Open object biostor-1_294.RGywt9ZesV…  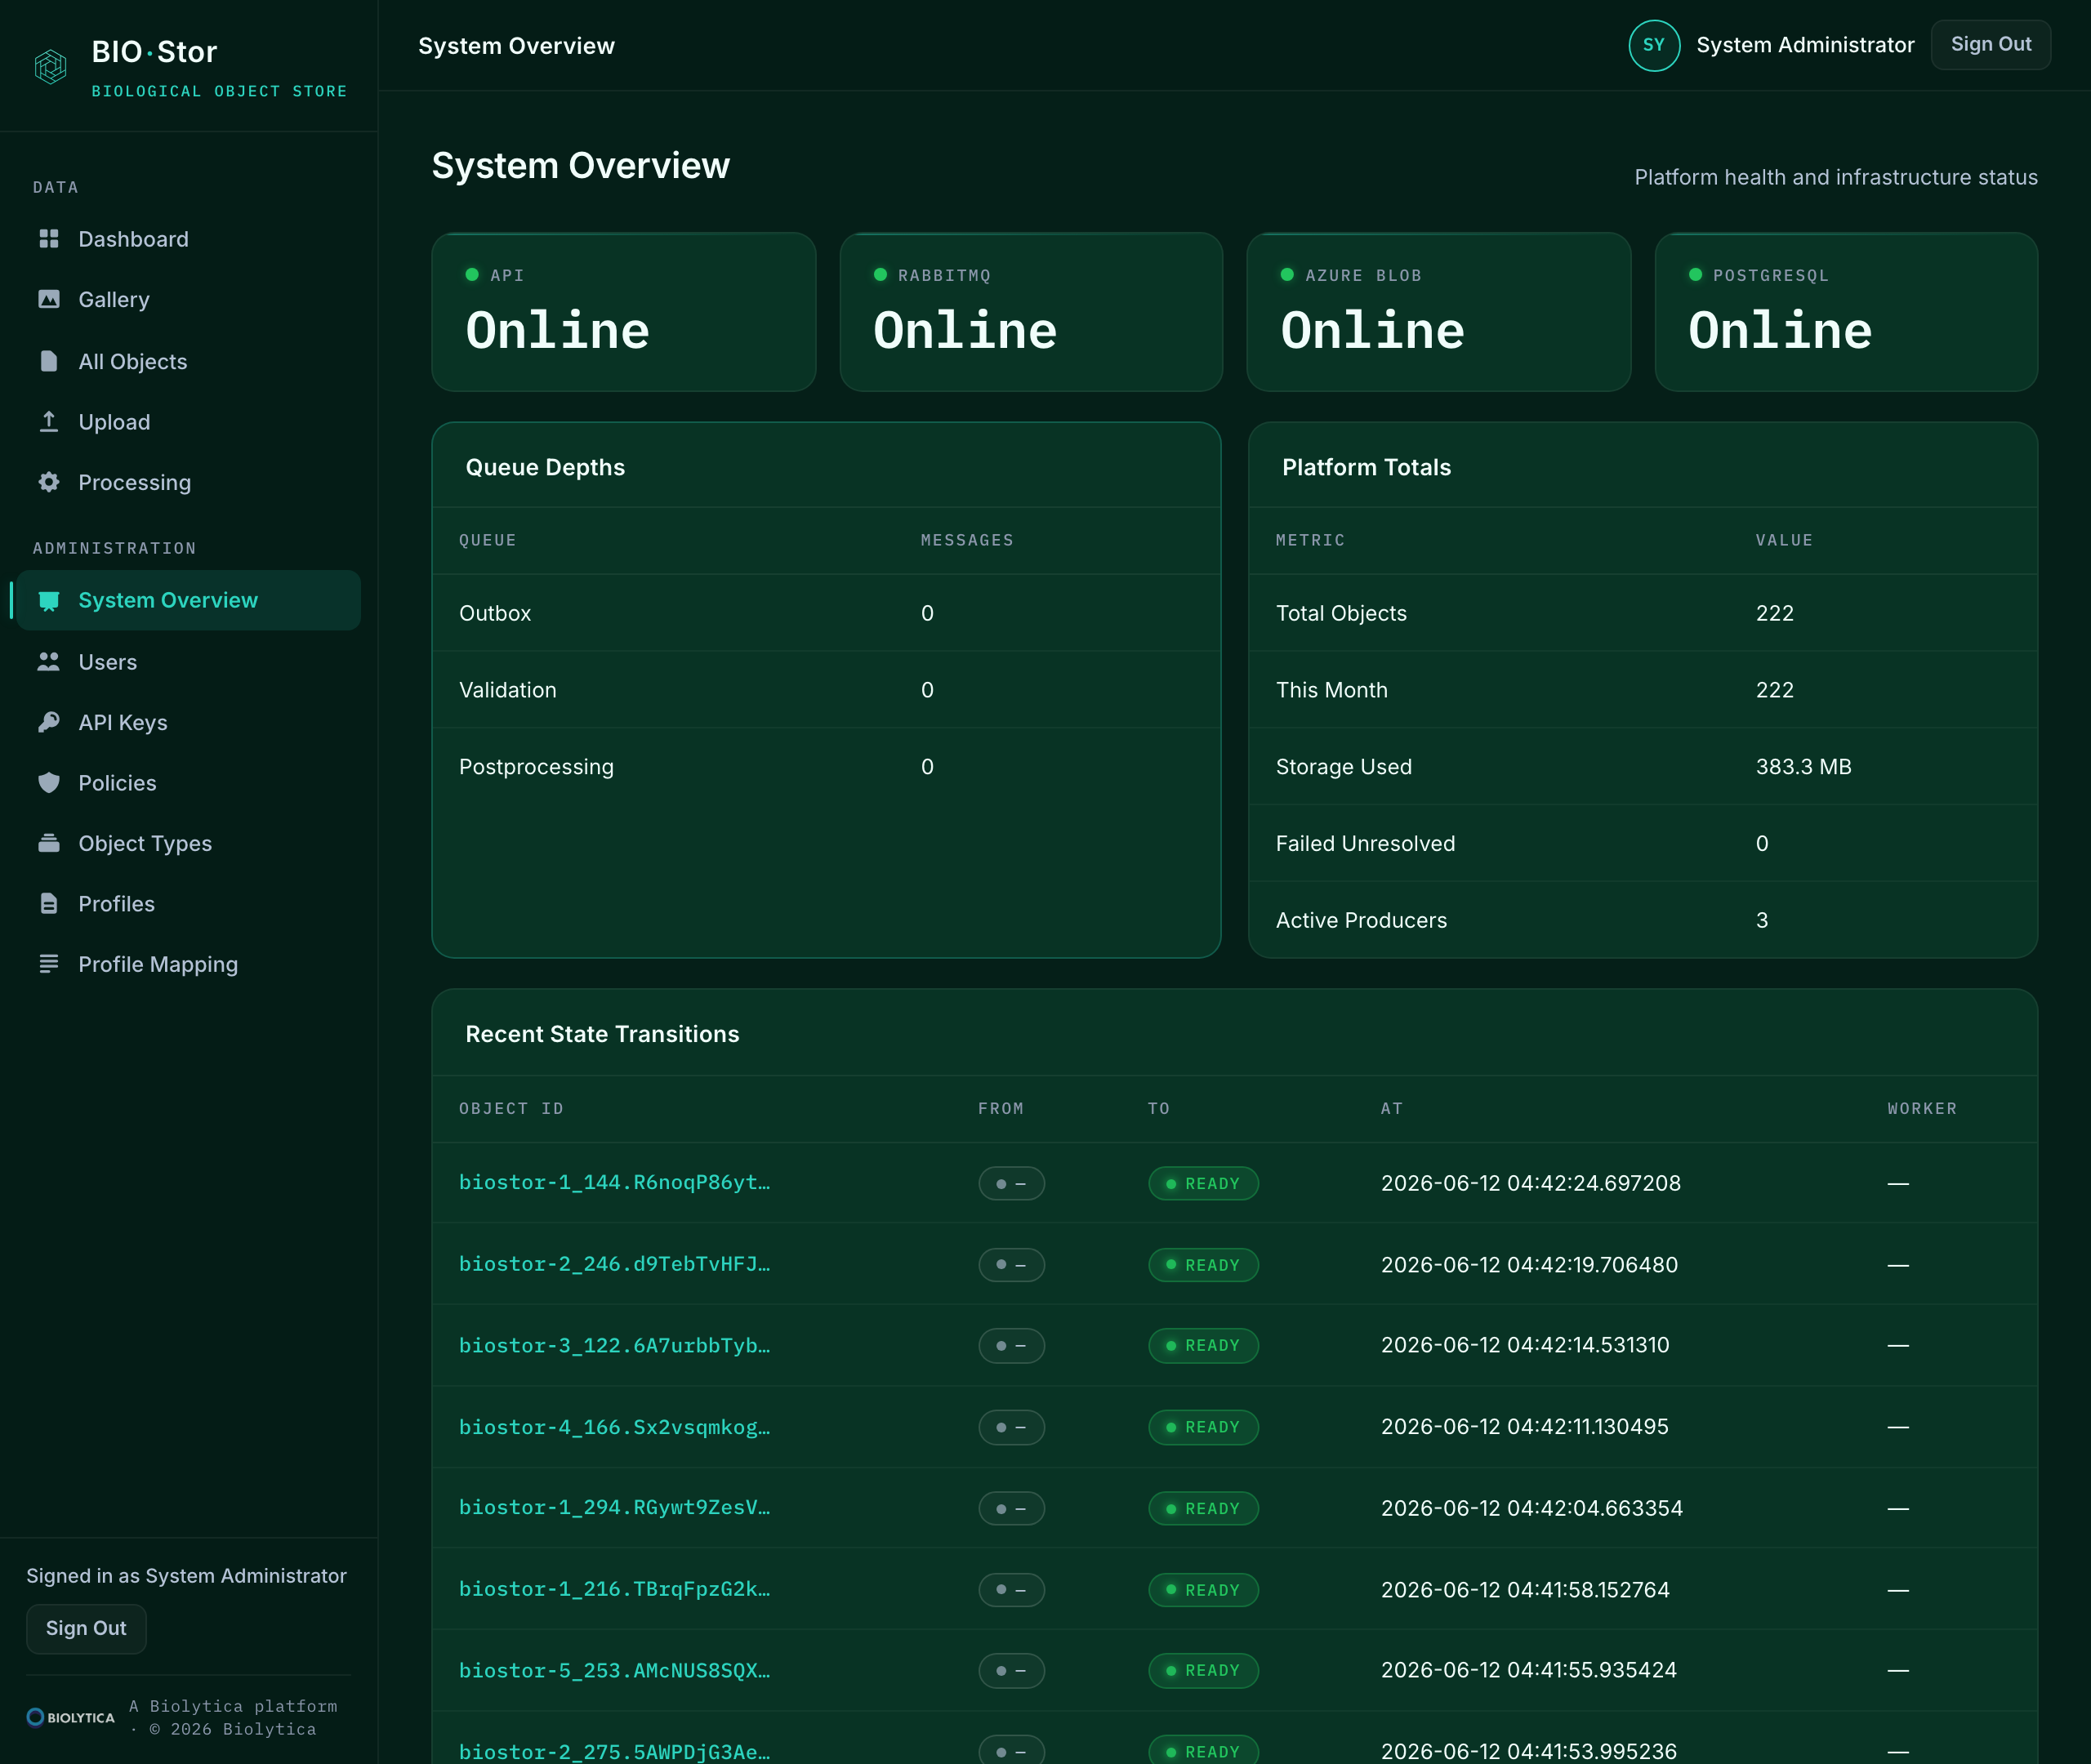point(614,1507)
